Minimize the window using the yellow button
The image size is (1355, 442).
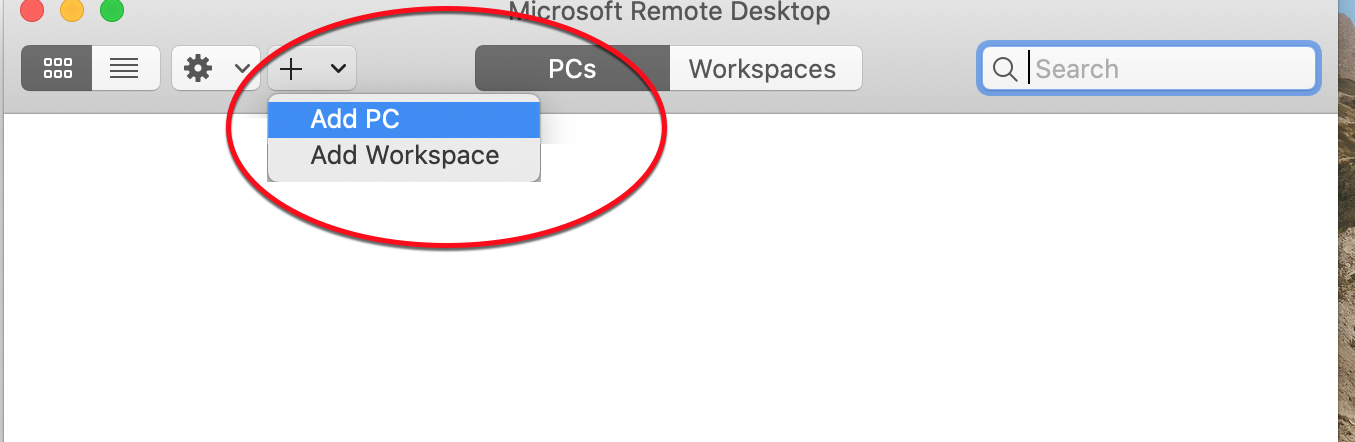click(72, 11)
